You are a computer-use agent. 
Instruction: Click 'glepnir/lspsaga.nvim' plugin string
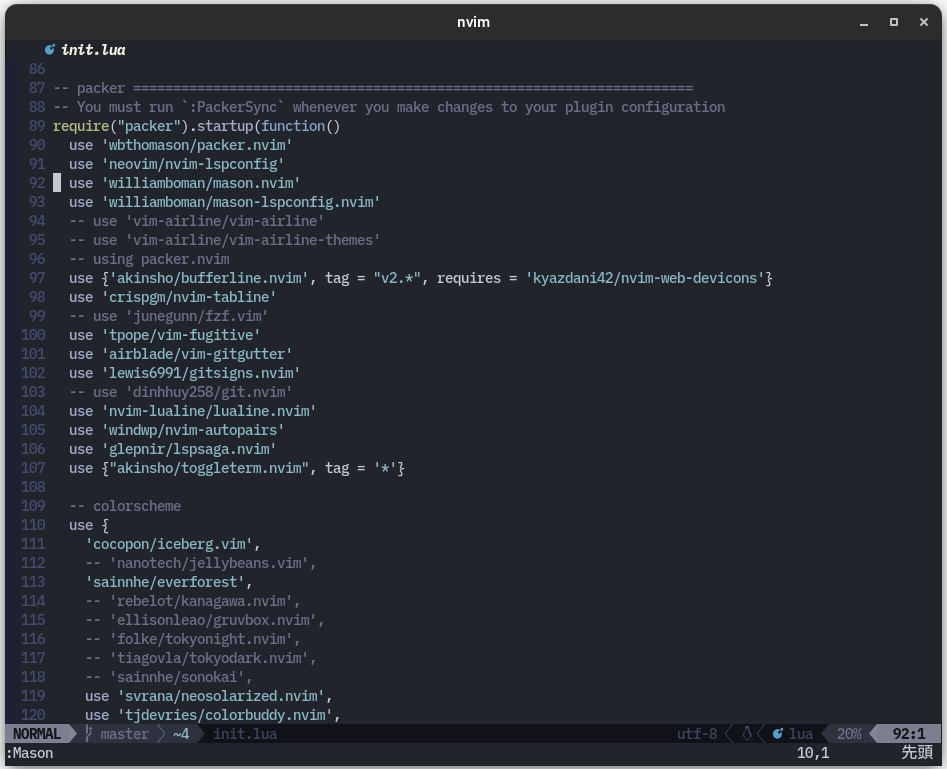tap(188, 449)
